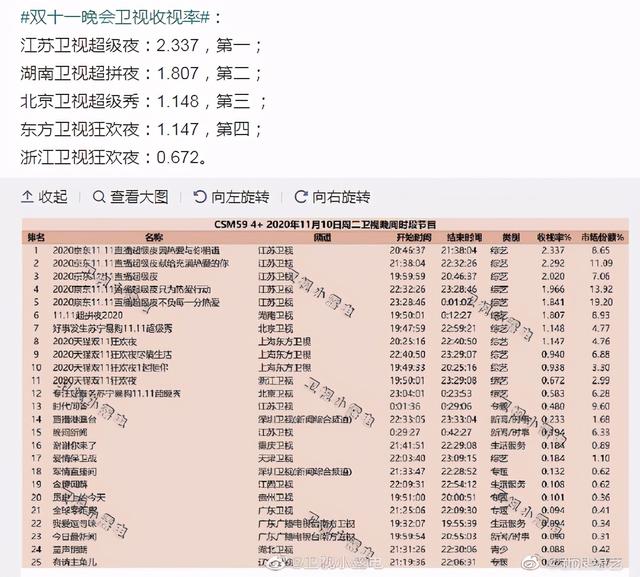Click the 向右旋转 rotate-right icon
640x577 pixels.
(300, 197)
